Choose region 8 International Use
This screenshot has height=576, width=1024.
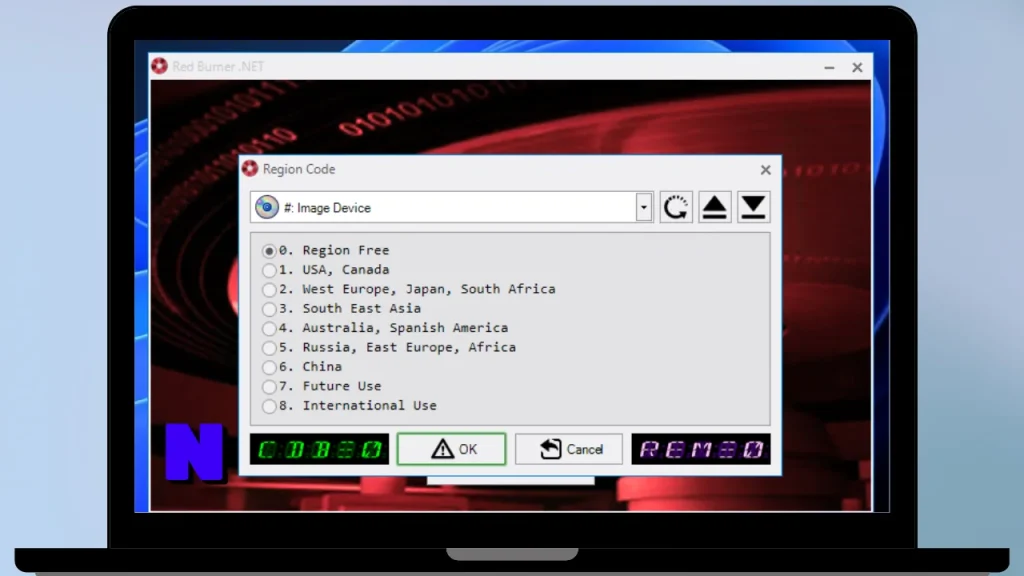(x=349, y=406)
